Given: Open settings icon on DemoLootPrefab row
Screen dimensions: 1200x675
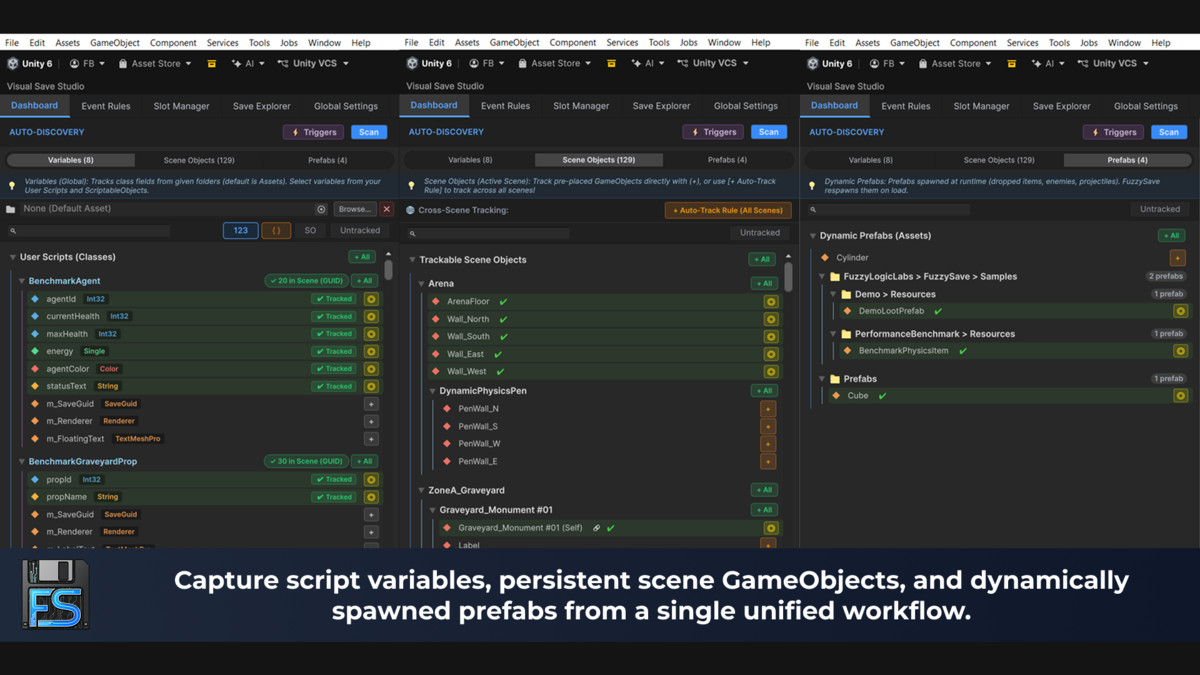Looking at the screenshot, I should point(1180,311).
